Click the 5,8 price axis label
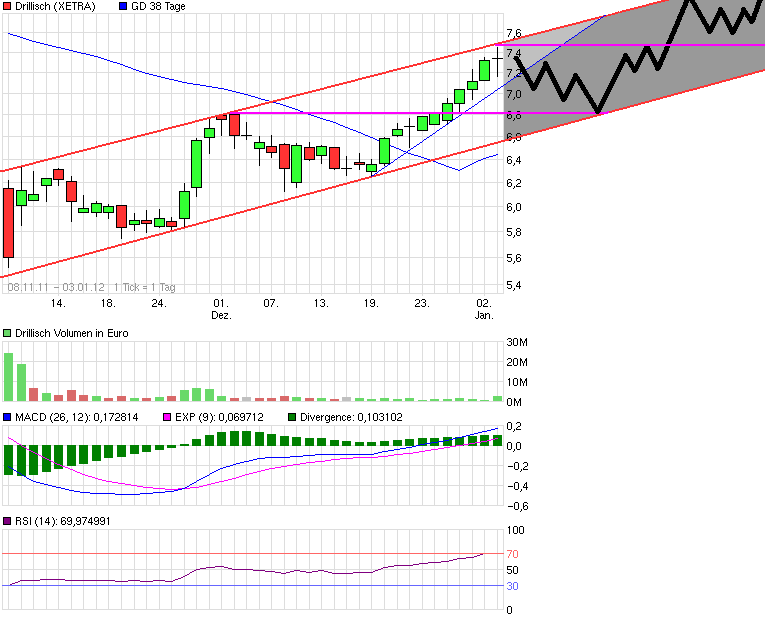Viewport: 765px width, 618px height. click(x=514, y=232)
